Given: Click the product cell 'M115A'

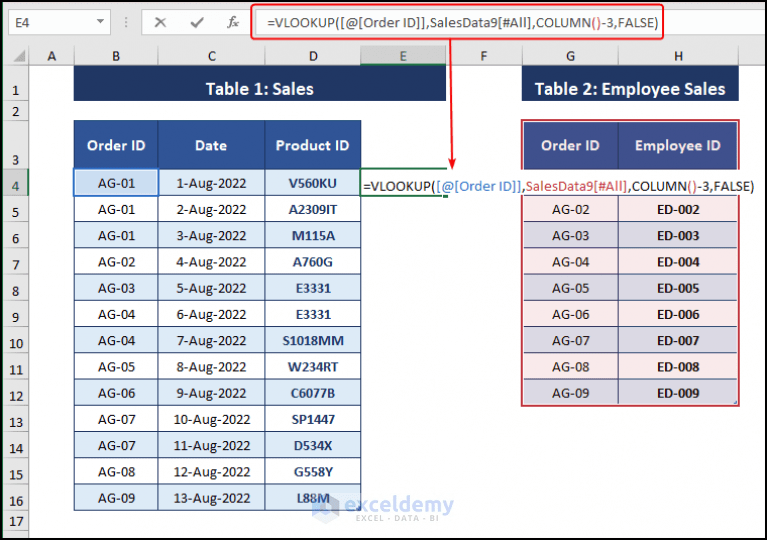Looking at the screenshot, I should tap(313, 236).
